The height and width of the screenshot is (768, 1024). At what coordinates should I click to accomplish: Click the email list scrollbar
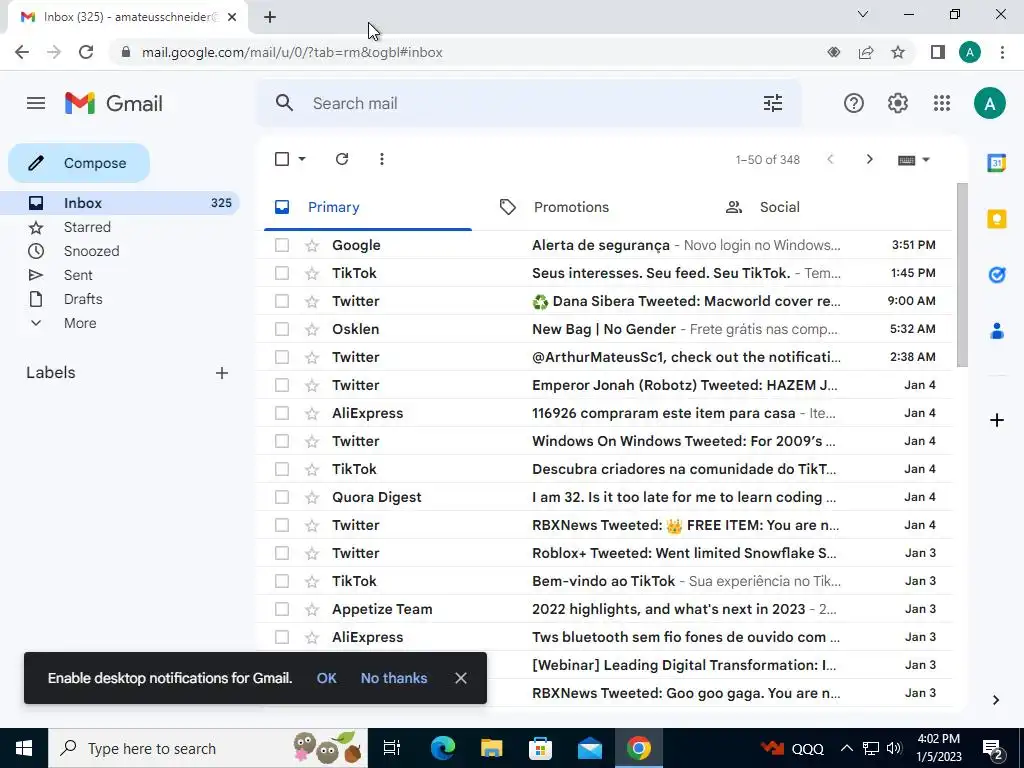(962, 274)
